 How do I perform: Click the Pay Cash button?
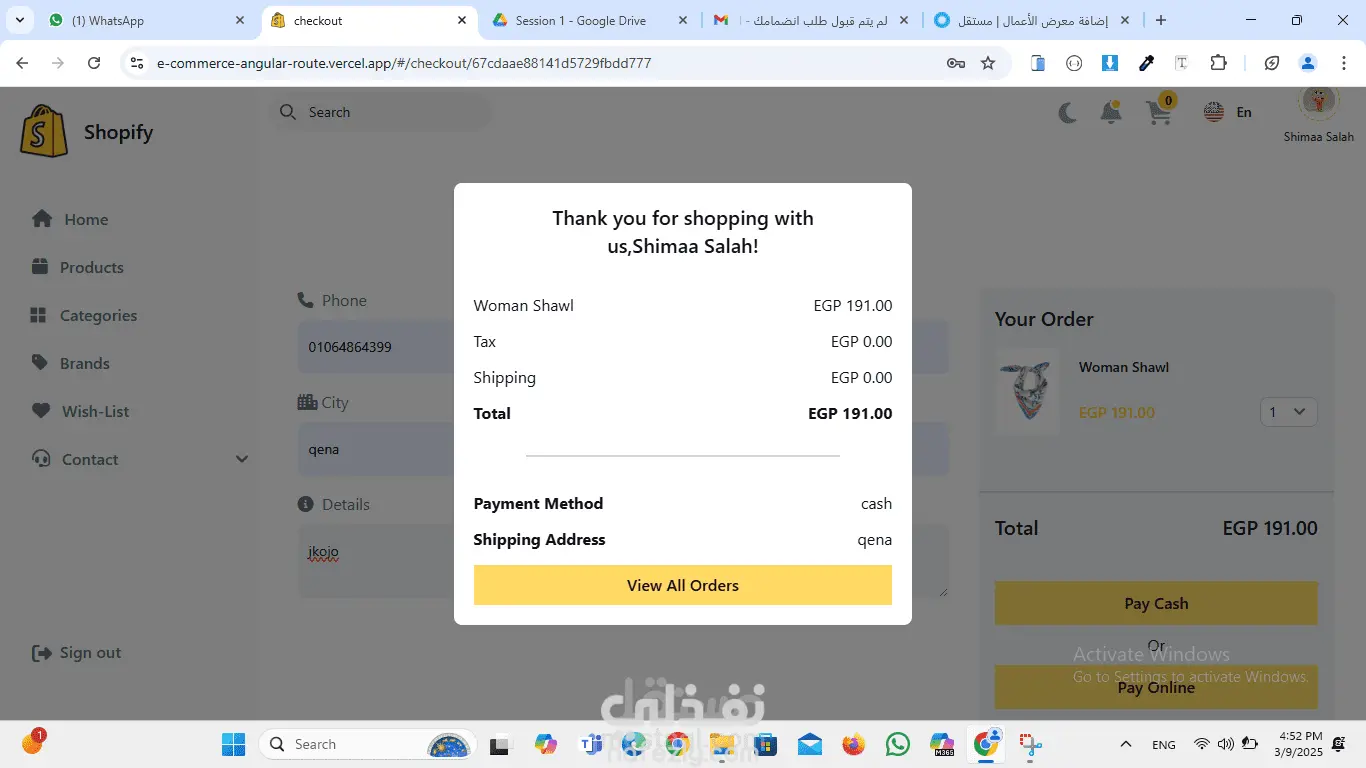coord(1156,603)
